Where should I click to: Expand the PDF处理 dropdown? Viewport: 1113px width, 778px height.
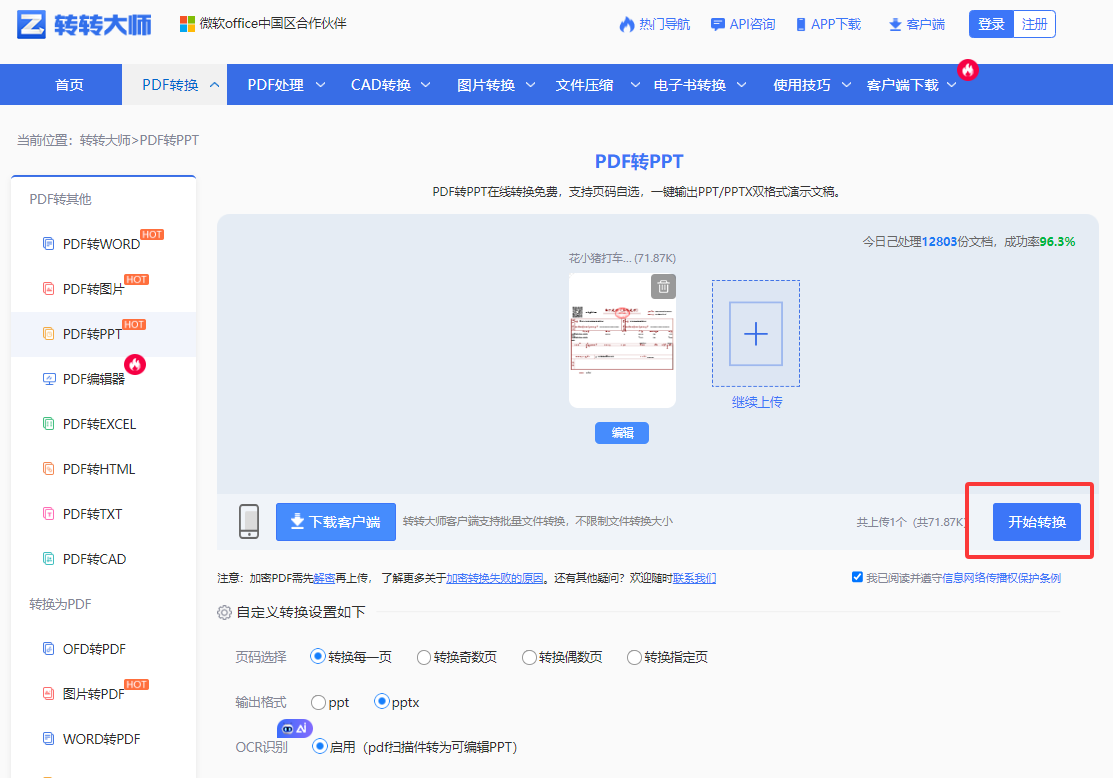click(320, 84)
